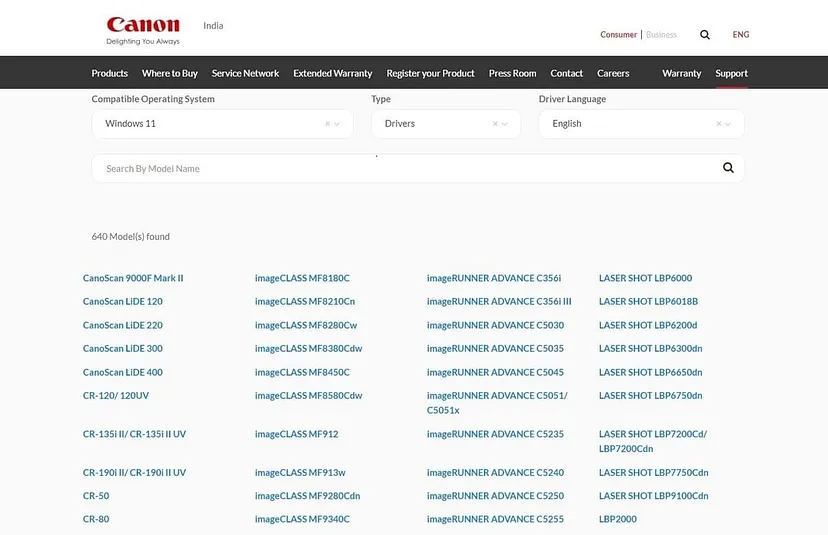Image resolution: width=828 pixels, height=535 pixels.
Task: Switch to the Consumer site
Action: pos(618,34)
